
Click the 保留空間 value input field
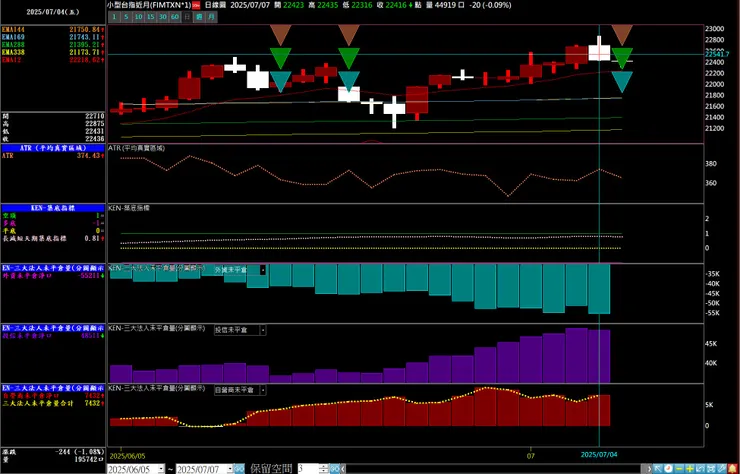[308, 469]
